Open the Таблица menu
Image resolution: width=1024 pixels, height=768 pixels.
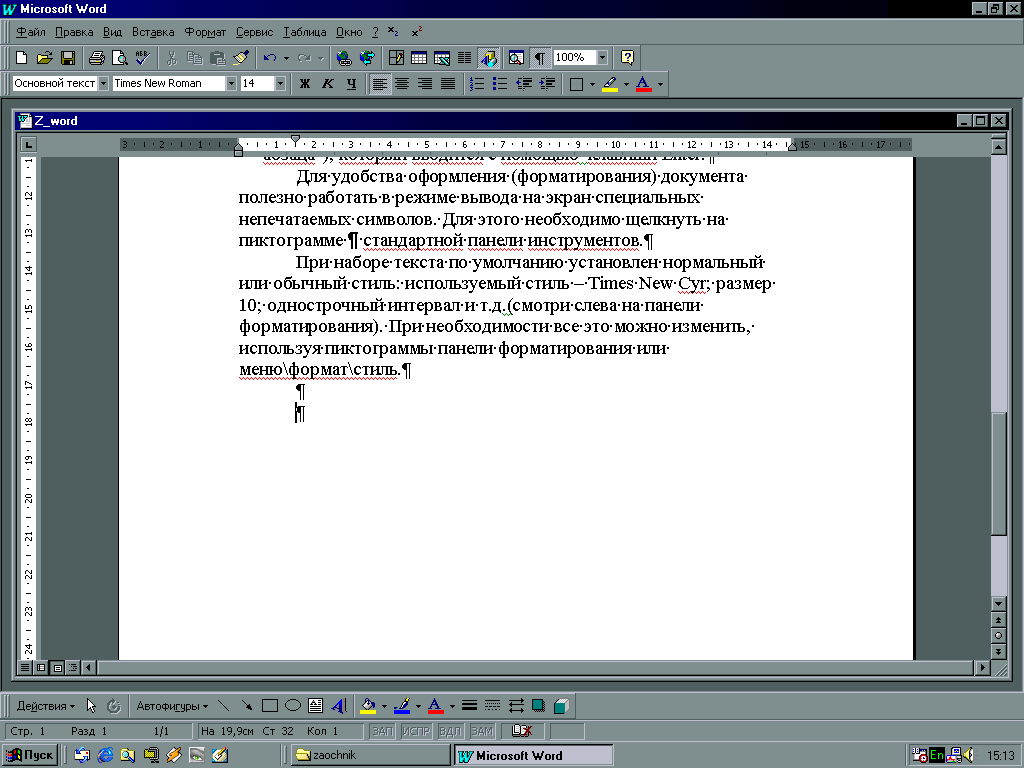[x=304, y=32]
